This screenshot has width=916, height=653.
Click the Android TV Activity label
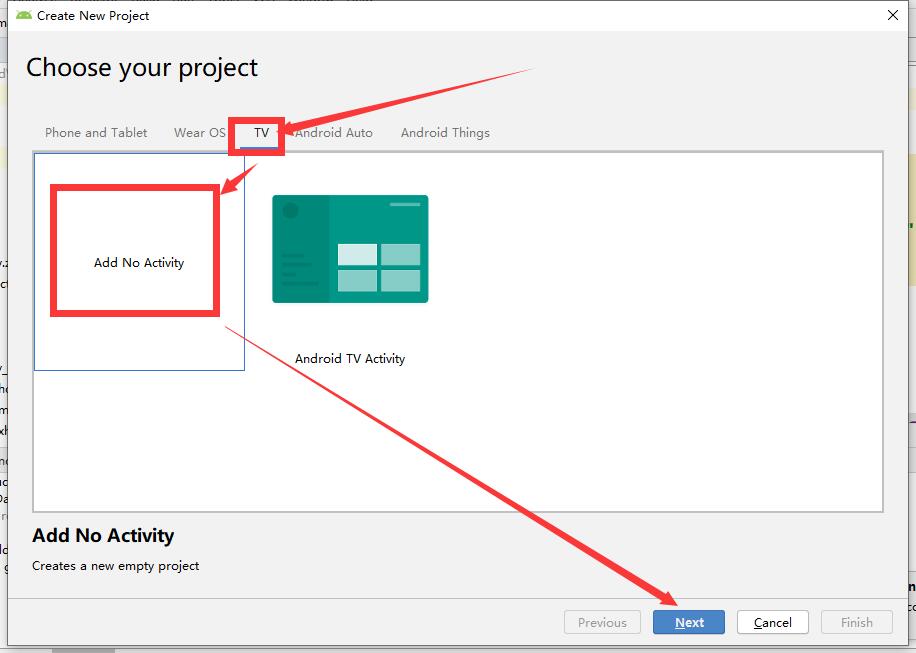(350, 359)
